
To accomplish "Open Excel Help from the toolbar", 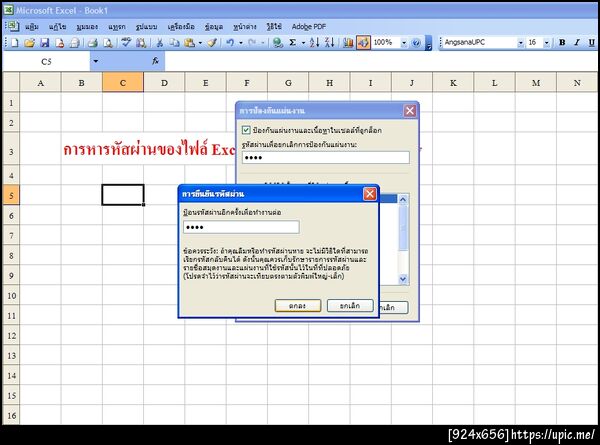I will click(x=416, y=42).
